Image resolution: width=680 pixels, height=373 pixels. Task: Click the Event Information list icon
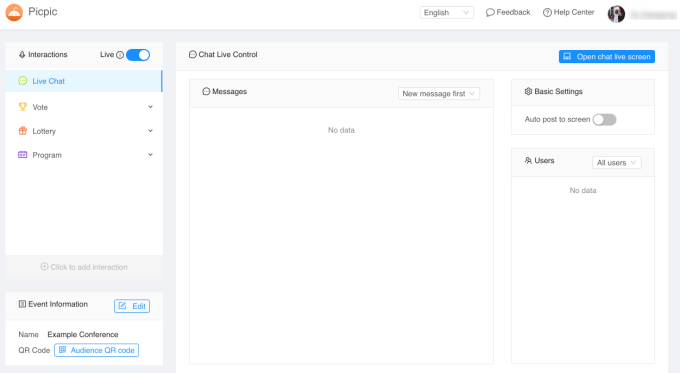[x=22, y=304]
